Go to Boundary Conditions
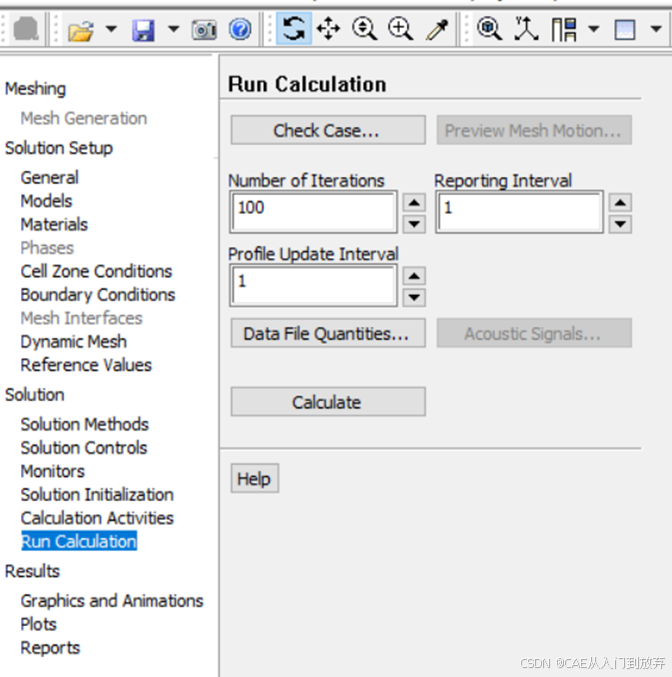 click(x=98, y=294)
